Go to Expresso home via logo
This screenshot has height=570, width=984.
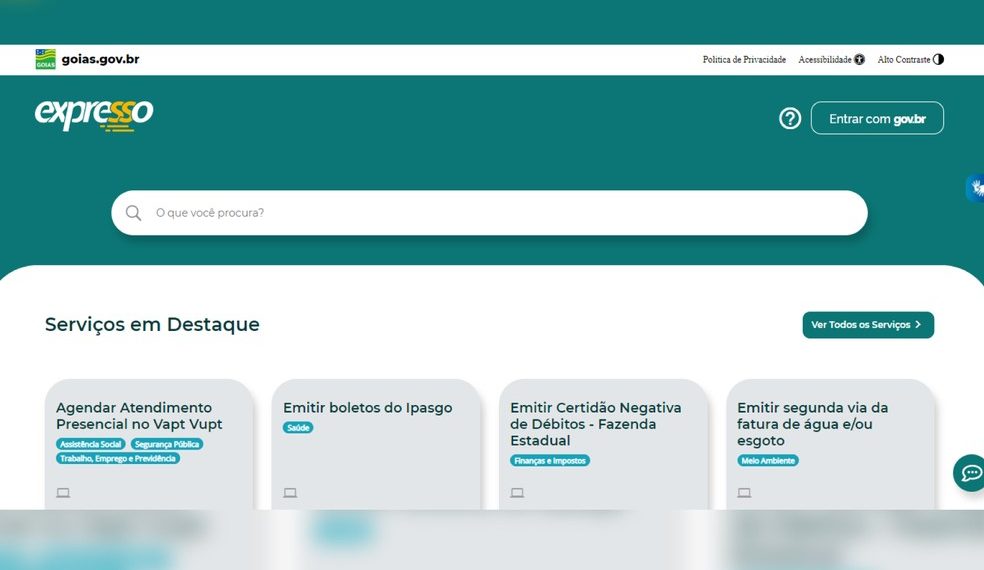pos(94,115)
